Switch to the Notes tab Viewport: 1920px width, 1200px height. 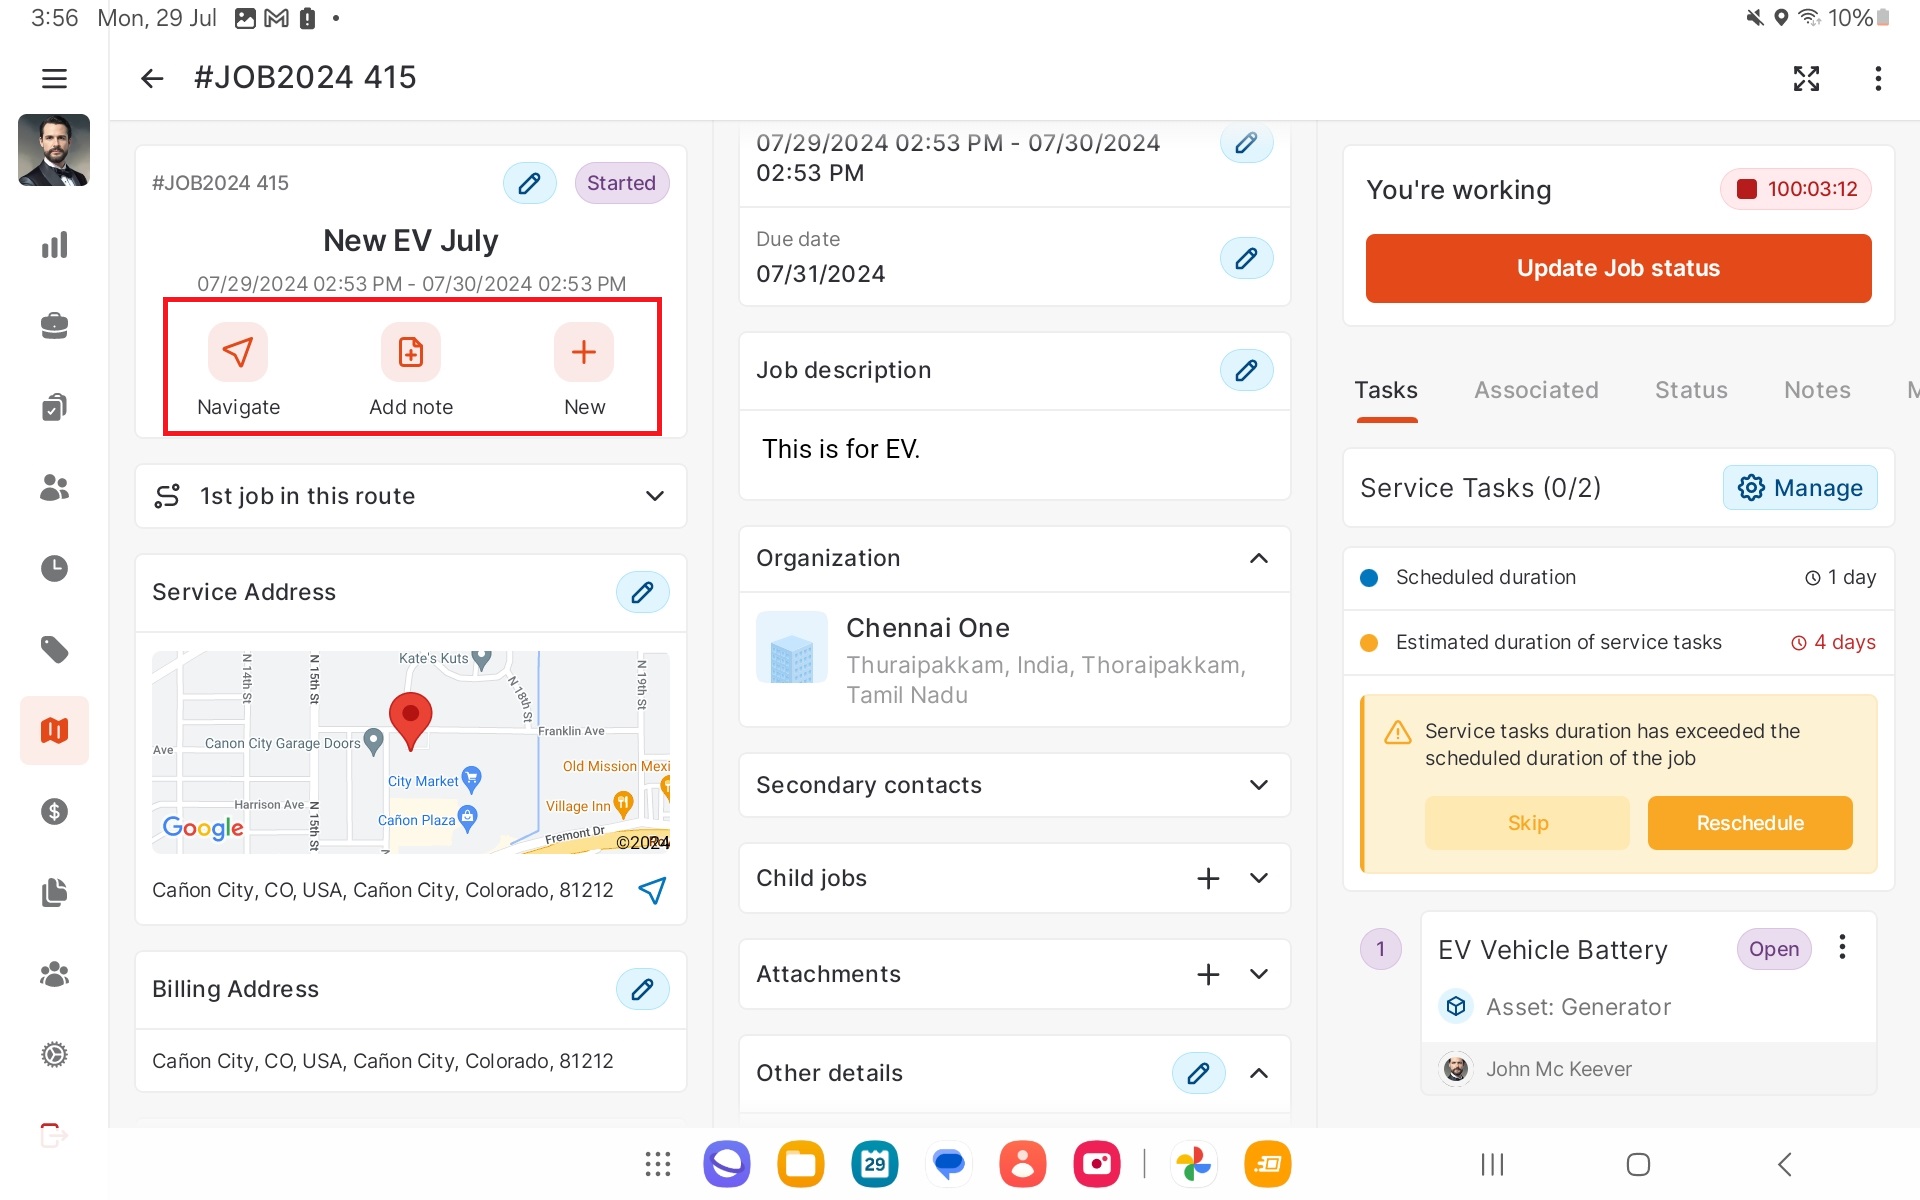pyautogui.click(x=1817, y=390)
